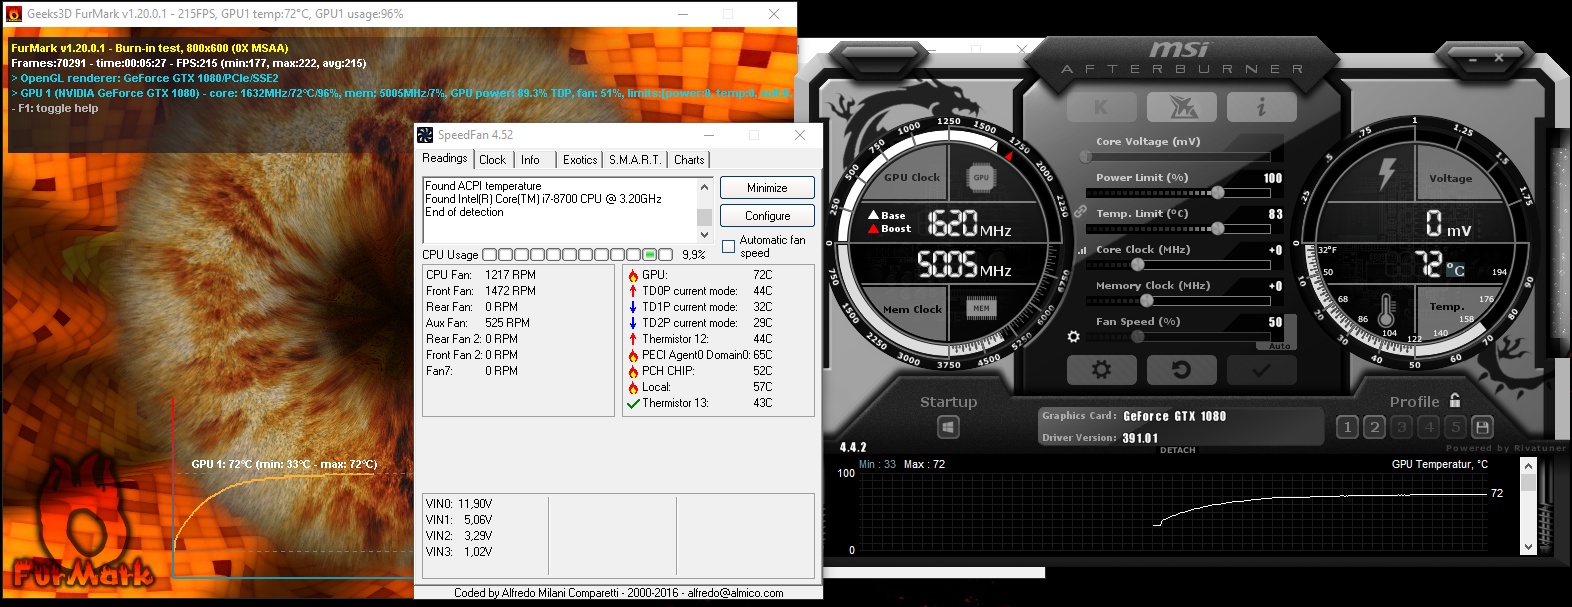Click the CPU Usage 9,9% value

[x=694, y=255]
